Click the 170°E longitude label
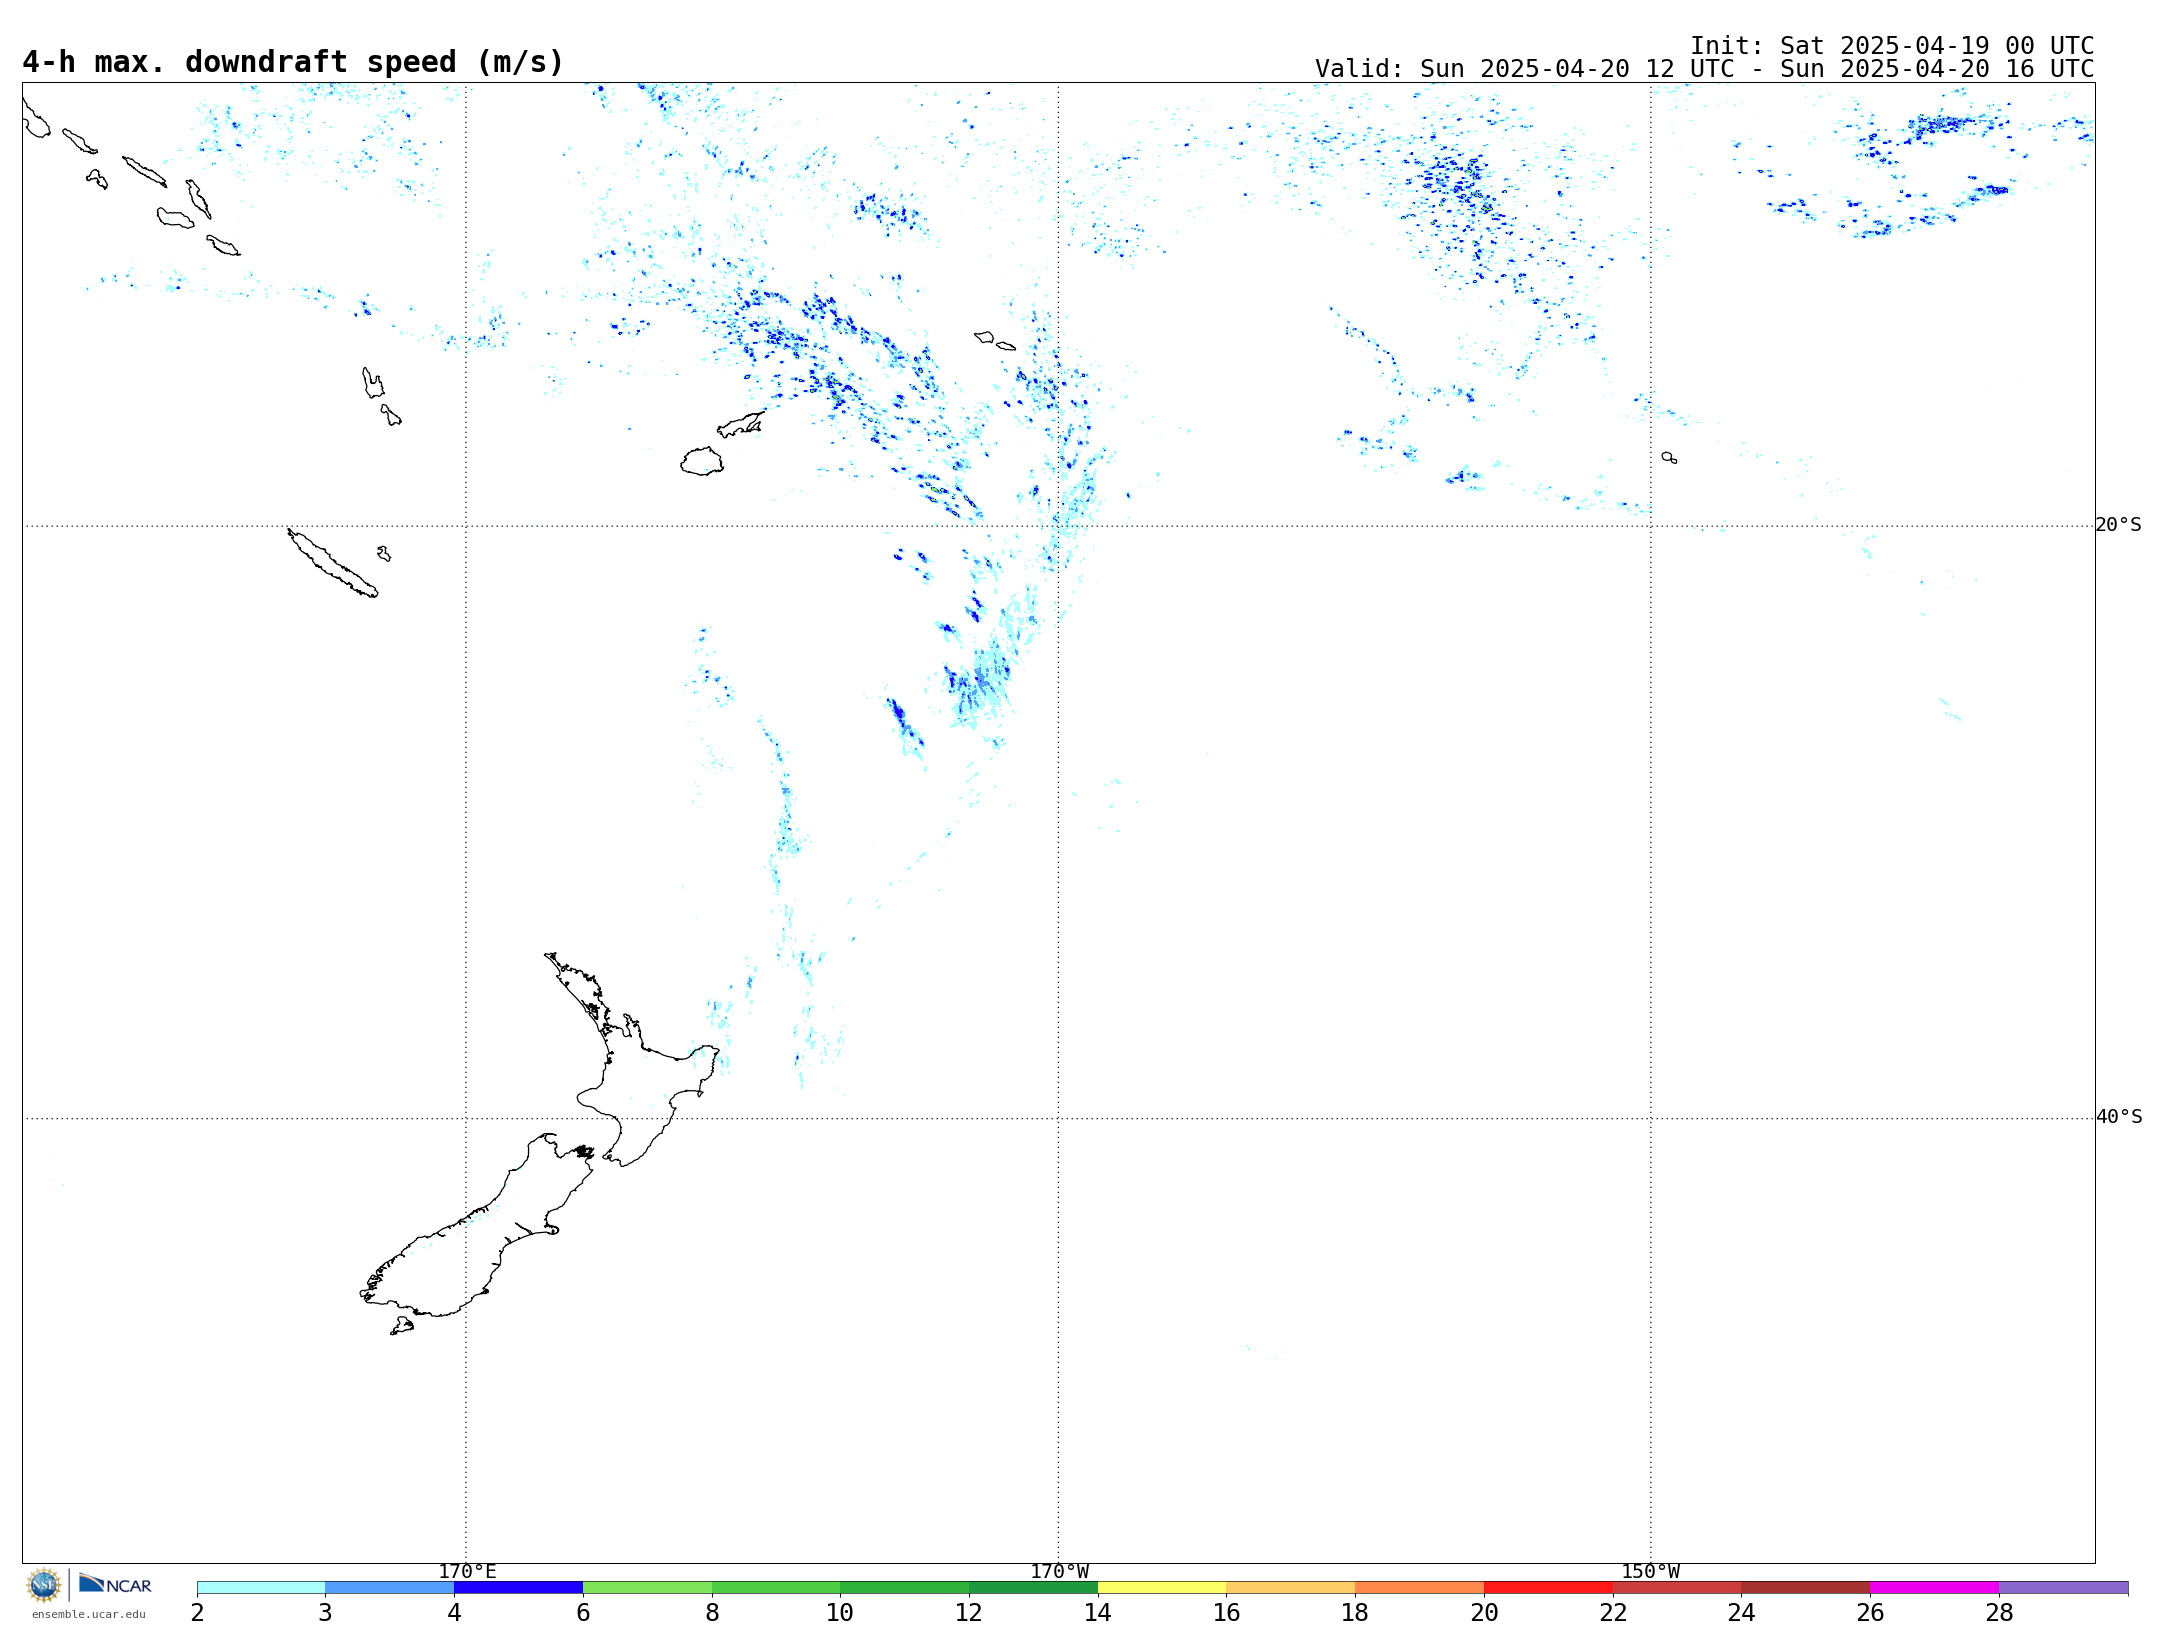The height and width of the screenshot is (1626, 2160). coord(467,1572)
